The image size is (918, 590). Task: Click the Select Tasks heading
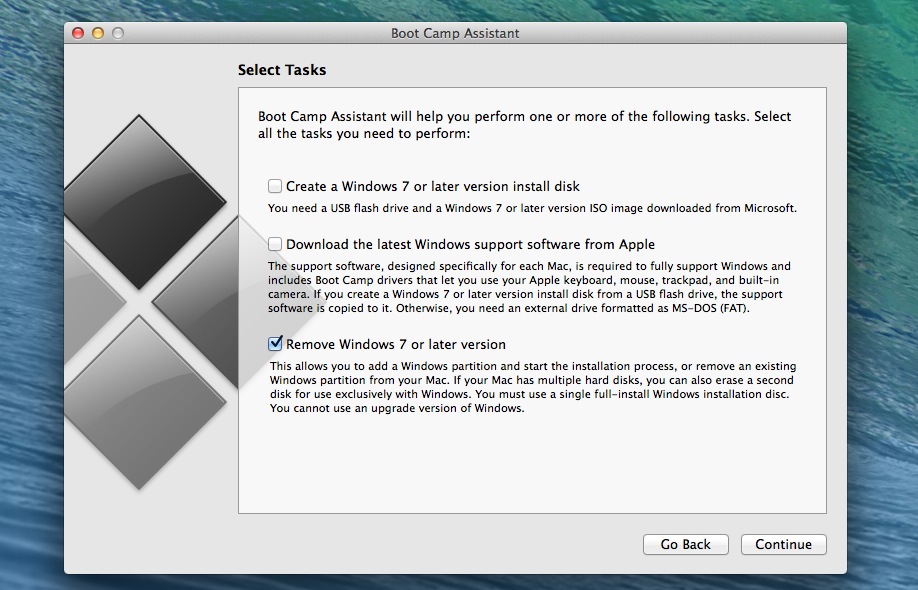click(282, 70)
